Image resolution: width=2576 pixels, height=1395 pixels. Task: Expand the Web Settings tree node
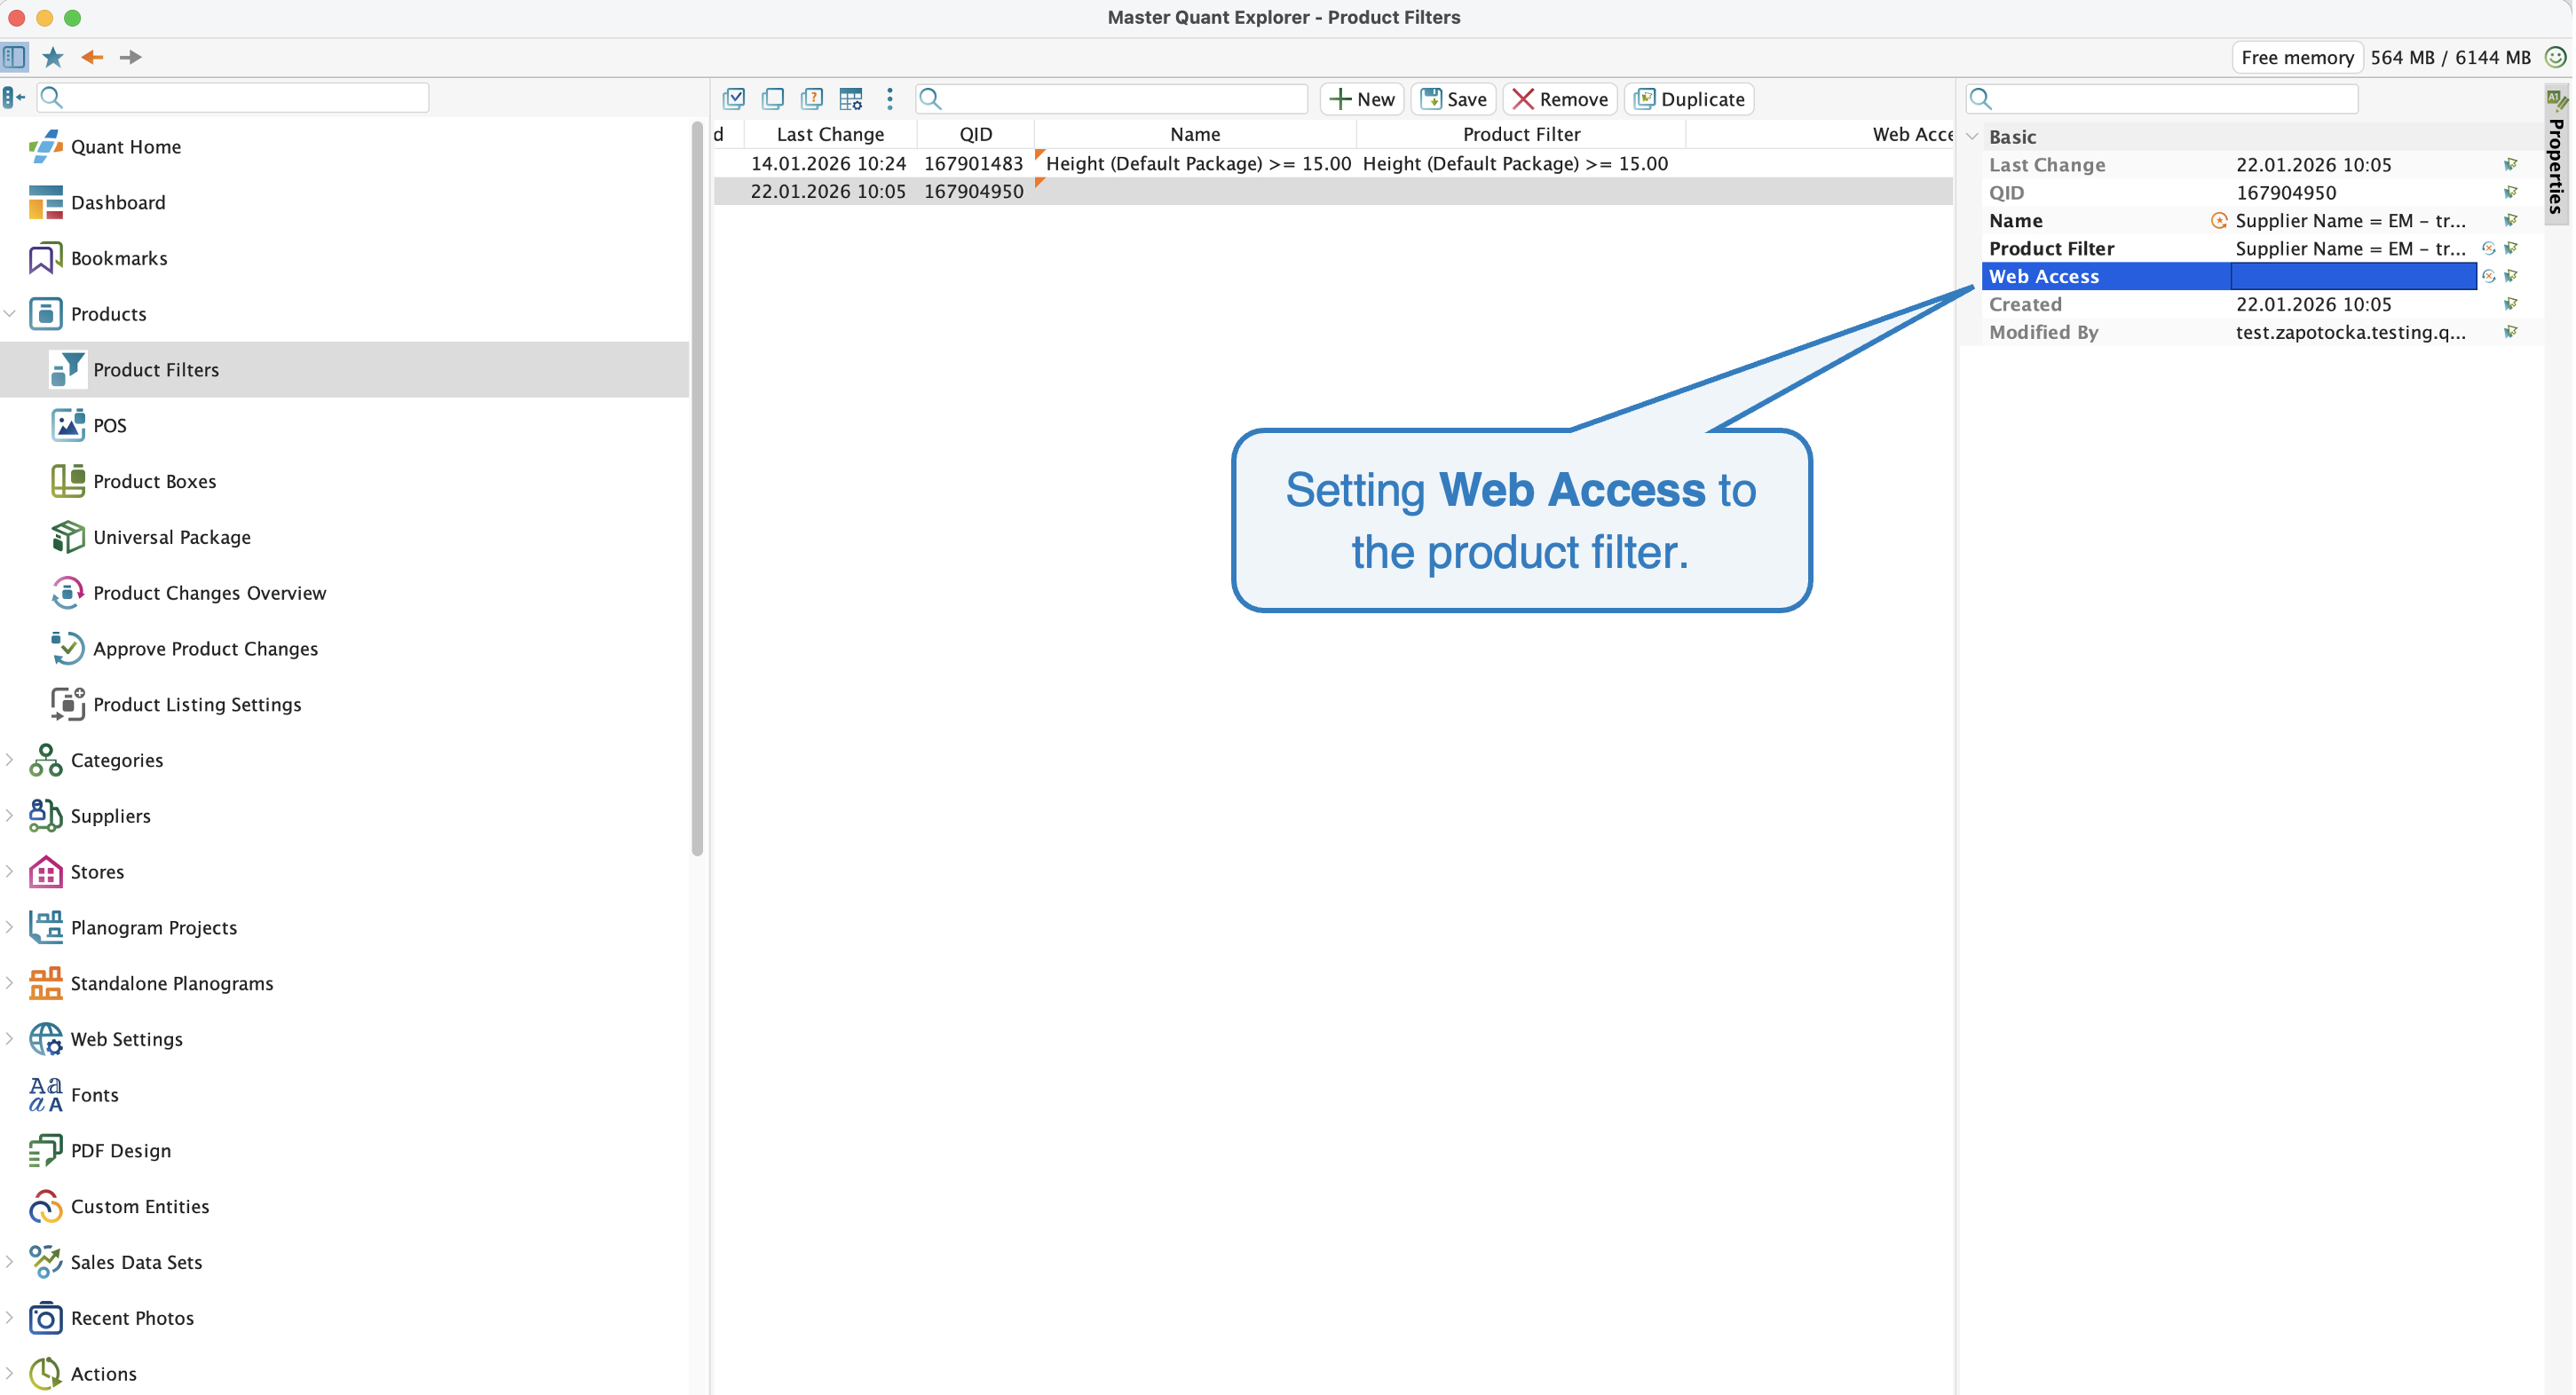(x=10, y=1039)
